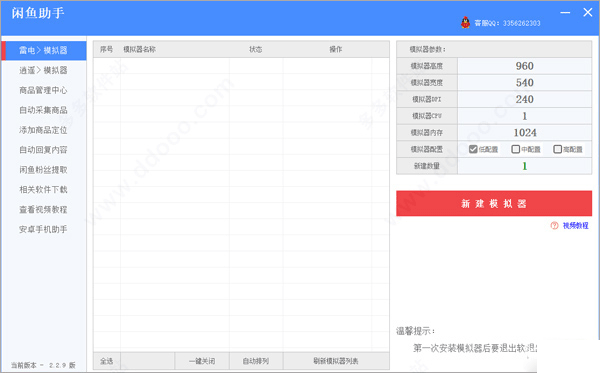600x373 pixels.
Task: Edit the 模拟器高度 field showing 960
Action: tap(525, 66)
